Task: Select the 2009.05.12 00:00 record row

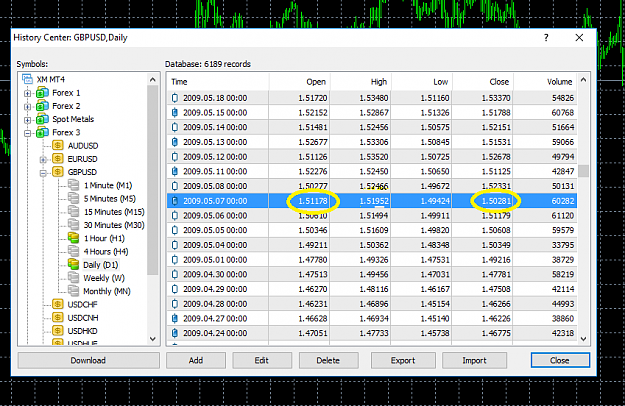Action: pos(372,157)
